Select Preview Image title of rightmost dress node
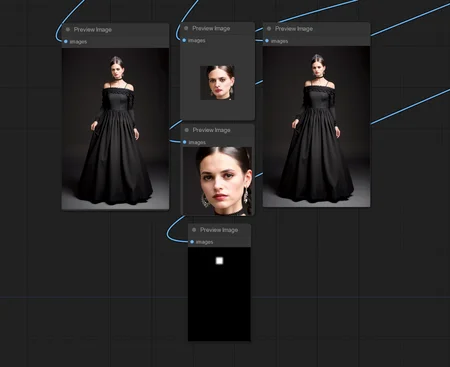The height and width of the screenshot is (367, 450). point(294,29)
